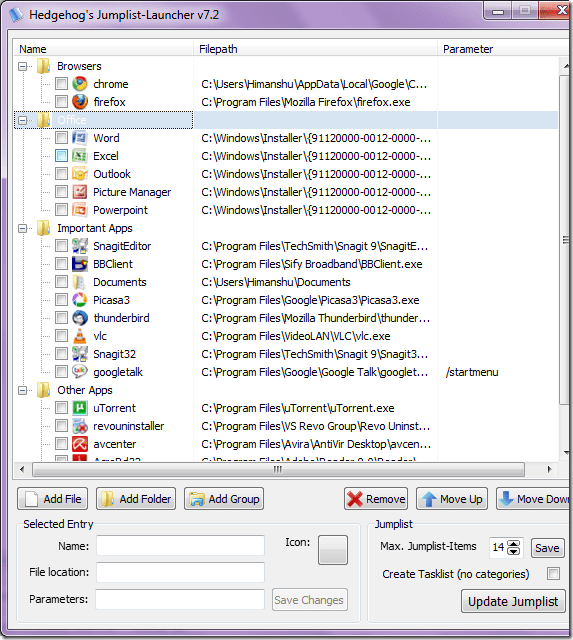The height and width of the screenshot is (640, 573).
Task: Click the uTorrent icon
Action: pyautogui.click(x=80, y=408)
